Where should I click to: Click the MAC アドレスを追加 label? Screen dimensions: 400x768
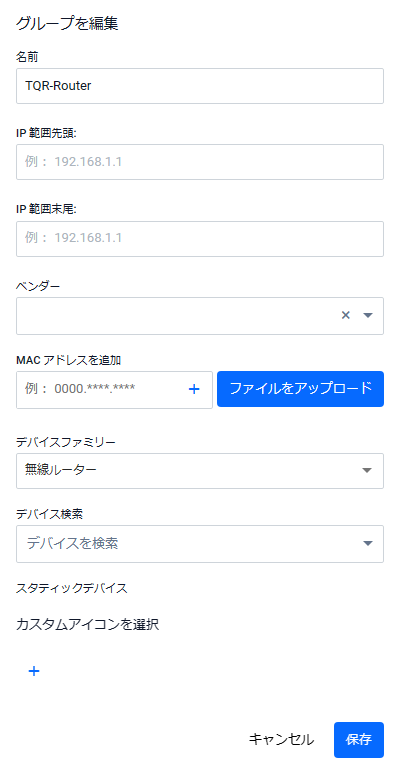pos(69,360)
